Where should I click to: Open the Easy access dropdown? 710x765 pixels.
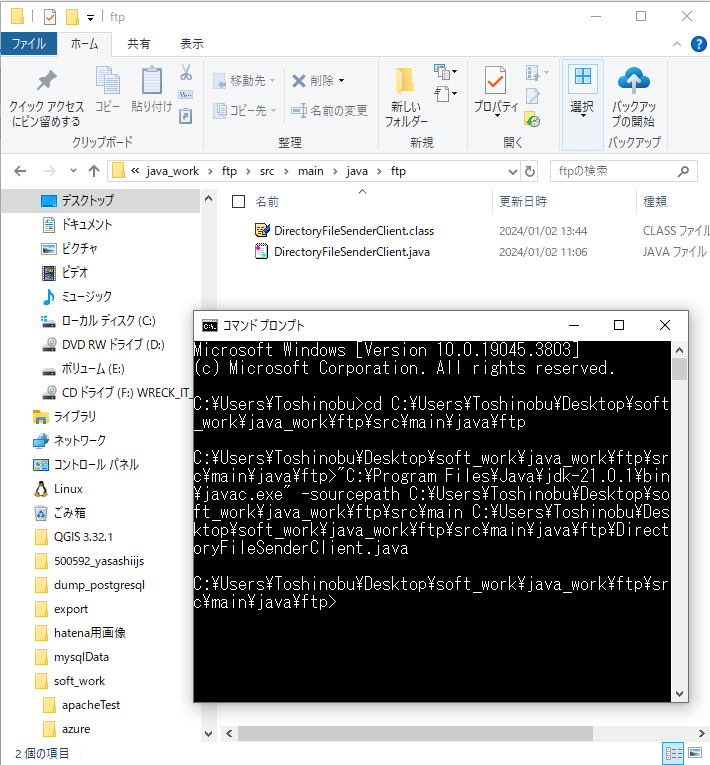coord(445,94)
